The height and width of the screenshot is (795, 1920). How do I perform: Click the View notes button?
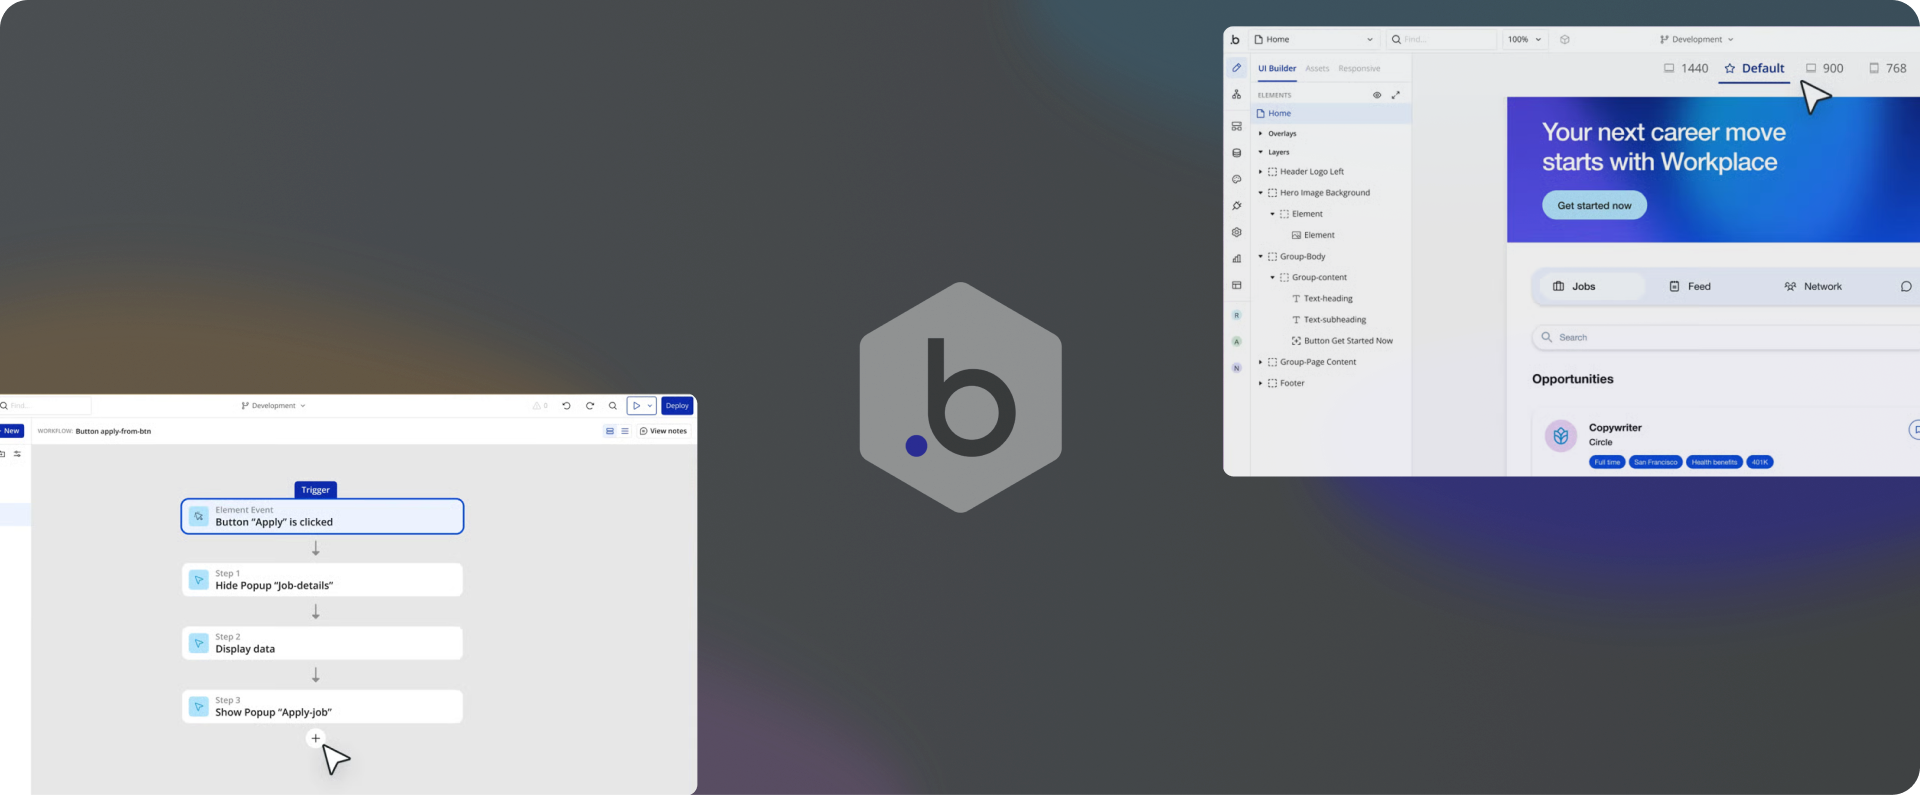(663, 431)
